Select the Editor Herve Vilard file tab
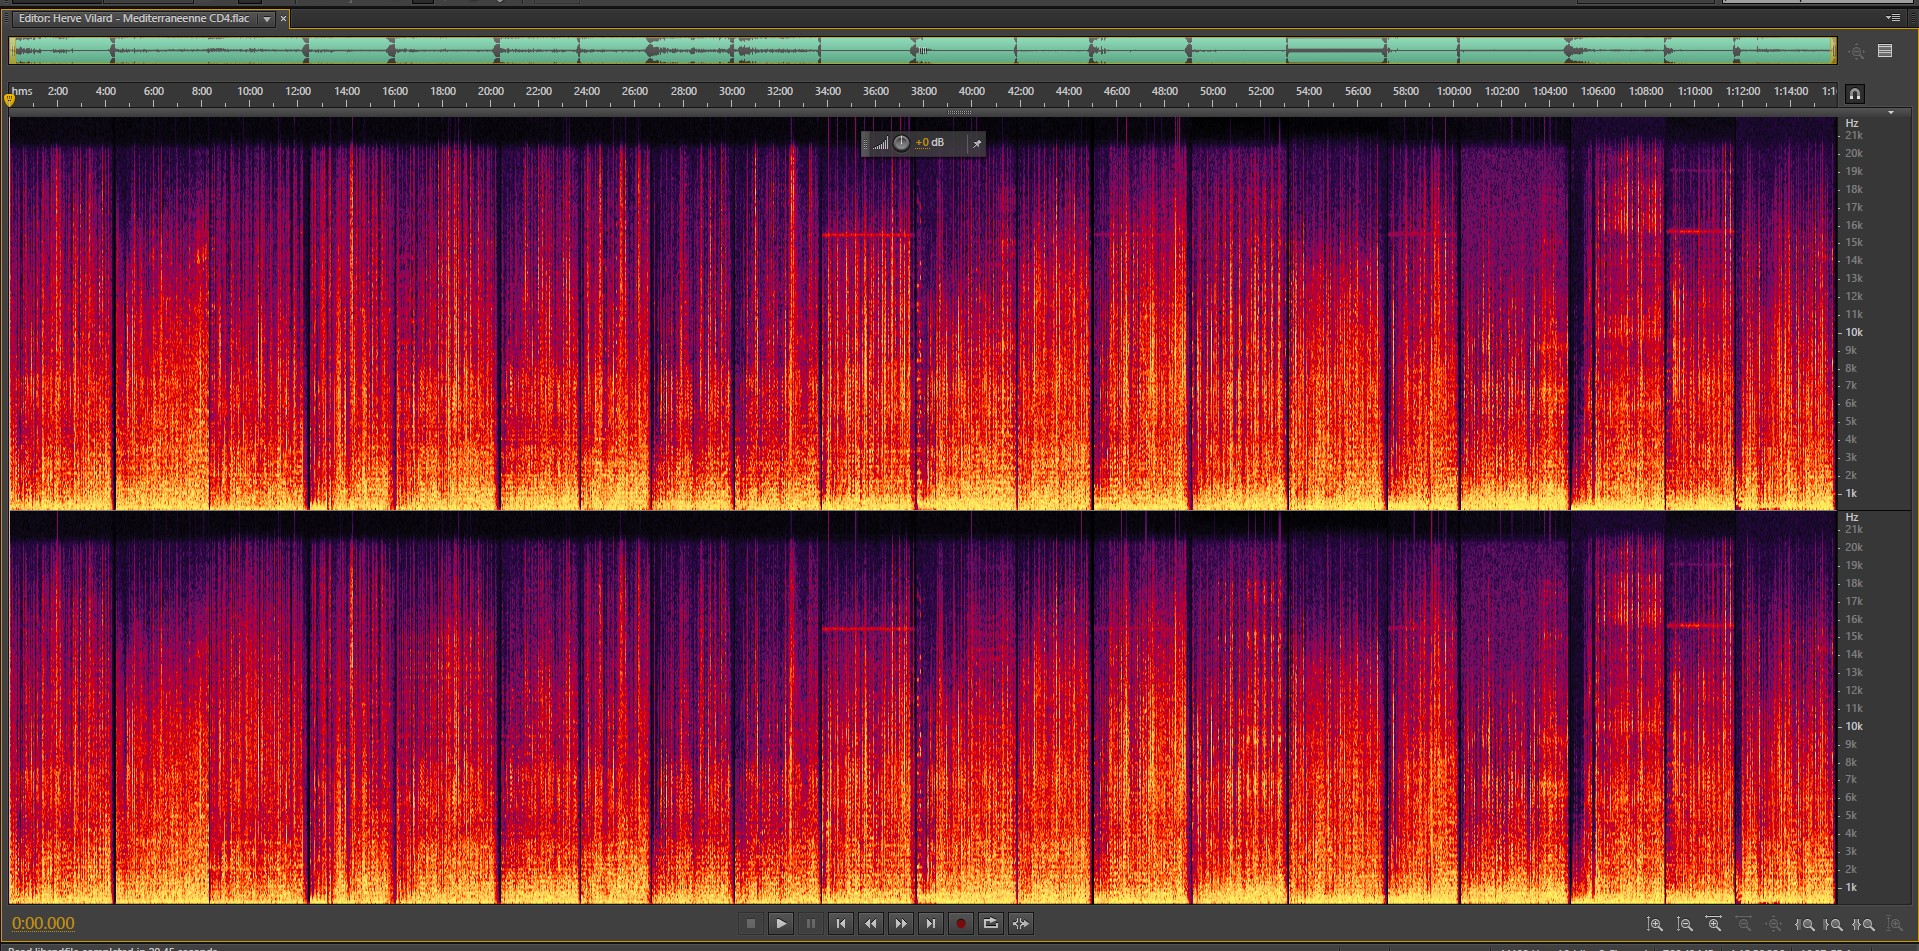The image size is (1919, 951). tap(133, 19)
